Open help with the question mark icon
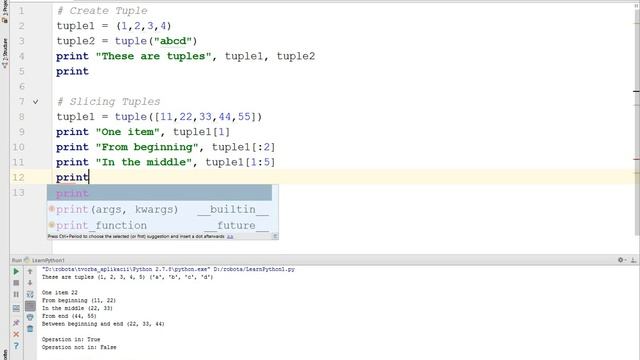The width and height of the screenshot is (640, 360). (16, 346)
